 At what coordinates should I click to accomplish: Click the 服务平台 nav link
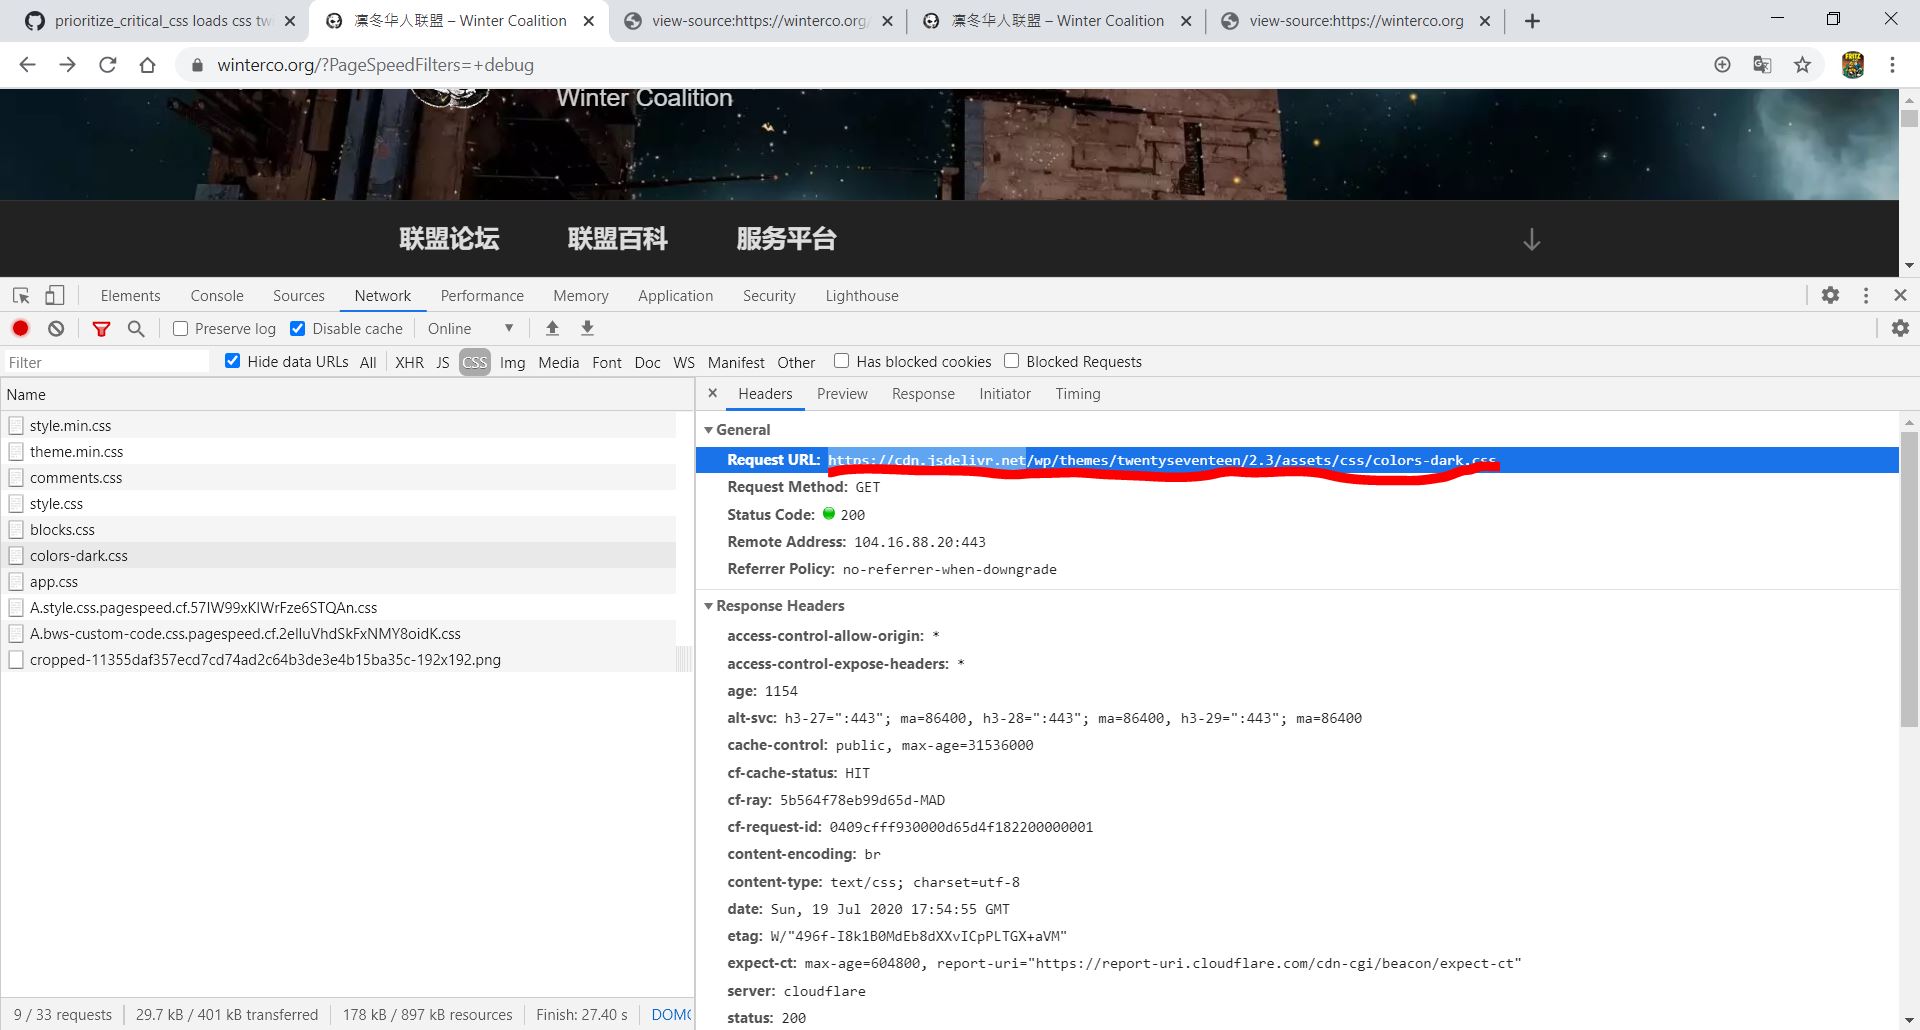(786, 239)
